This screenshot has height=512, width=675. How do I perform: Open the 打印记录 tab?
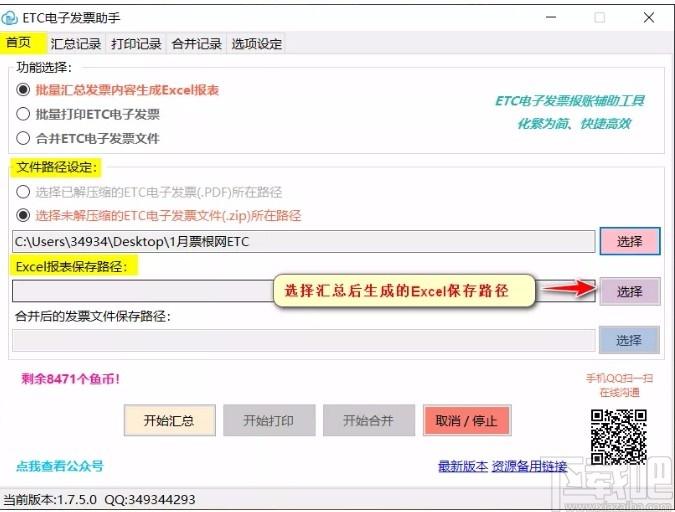click(136, 44)
